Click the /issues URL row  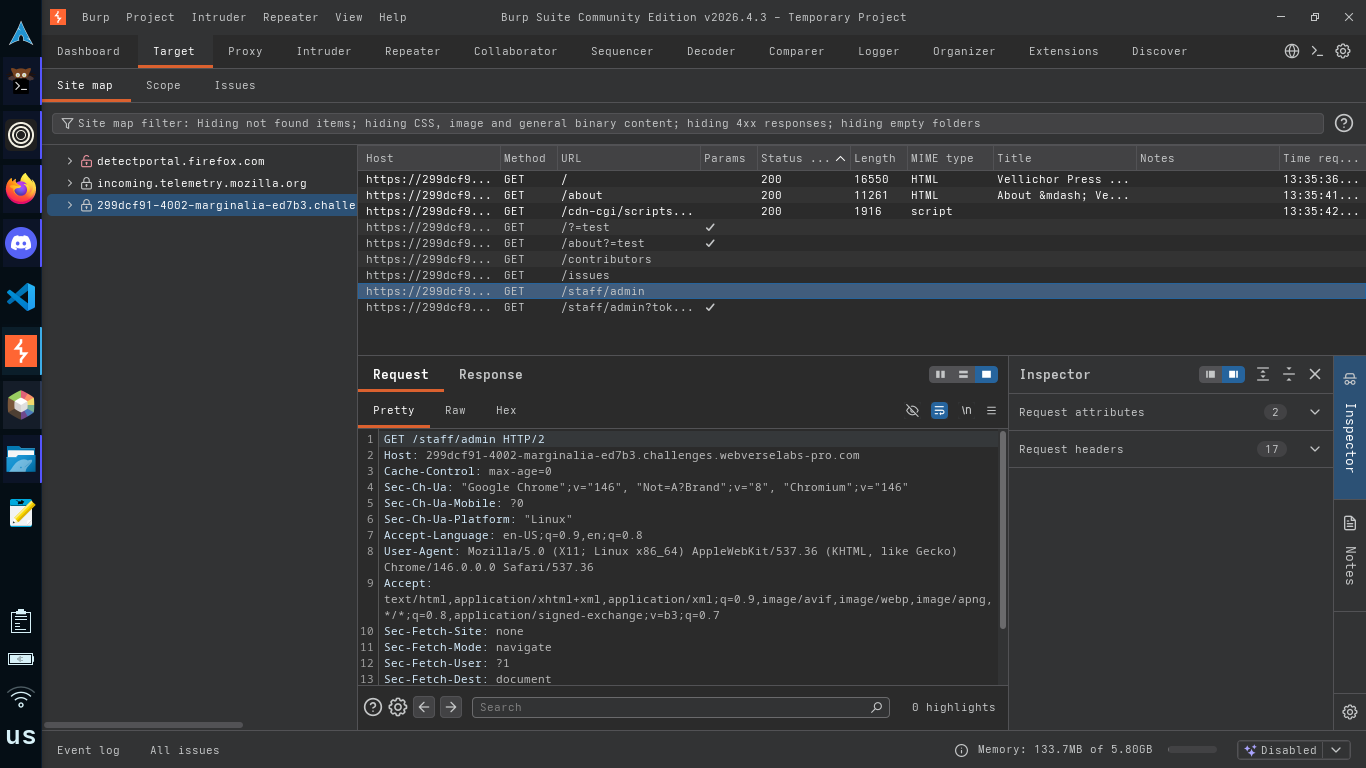(862, 275)
